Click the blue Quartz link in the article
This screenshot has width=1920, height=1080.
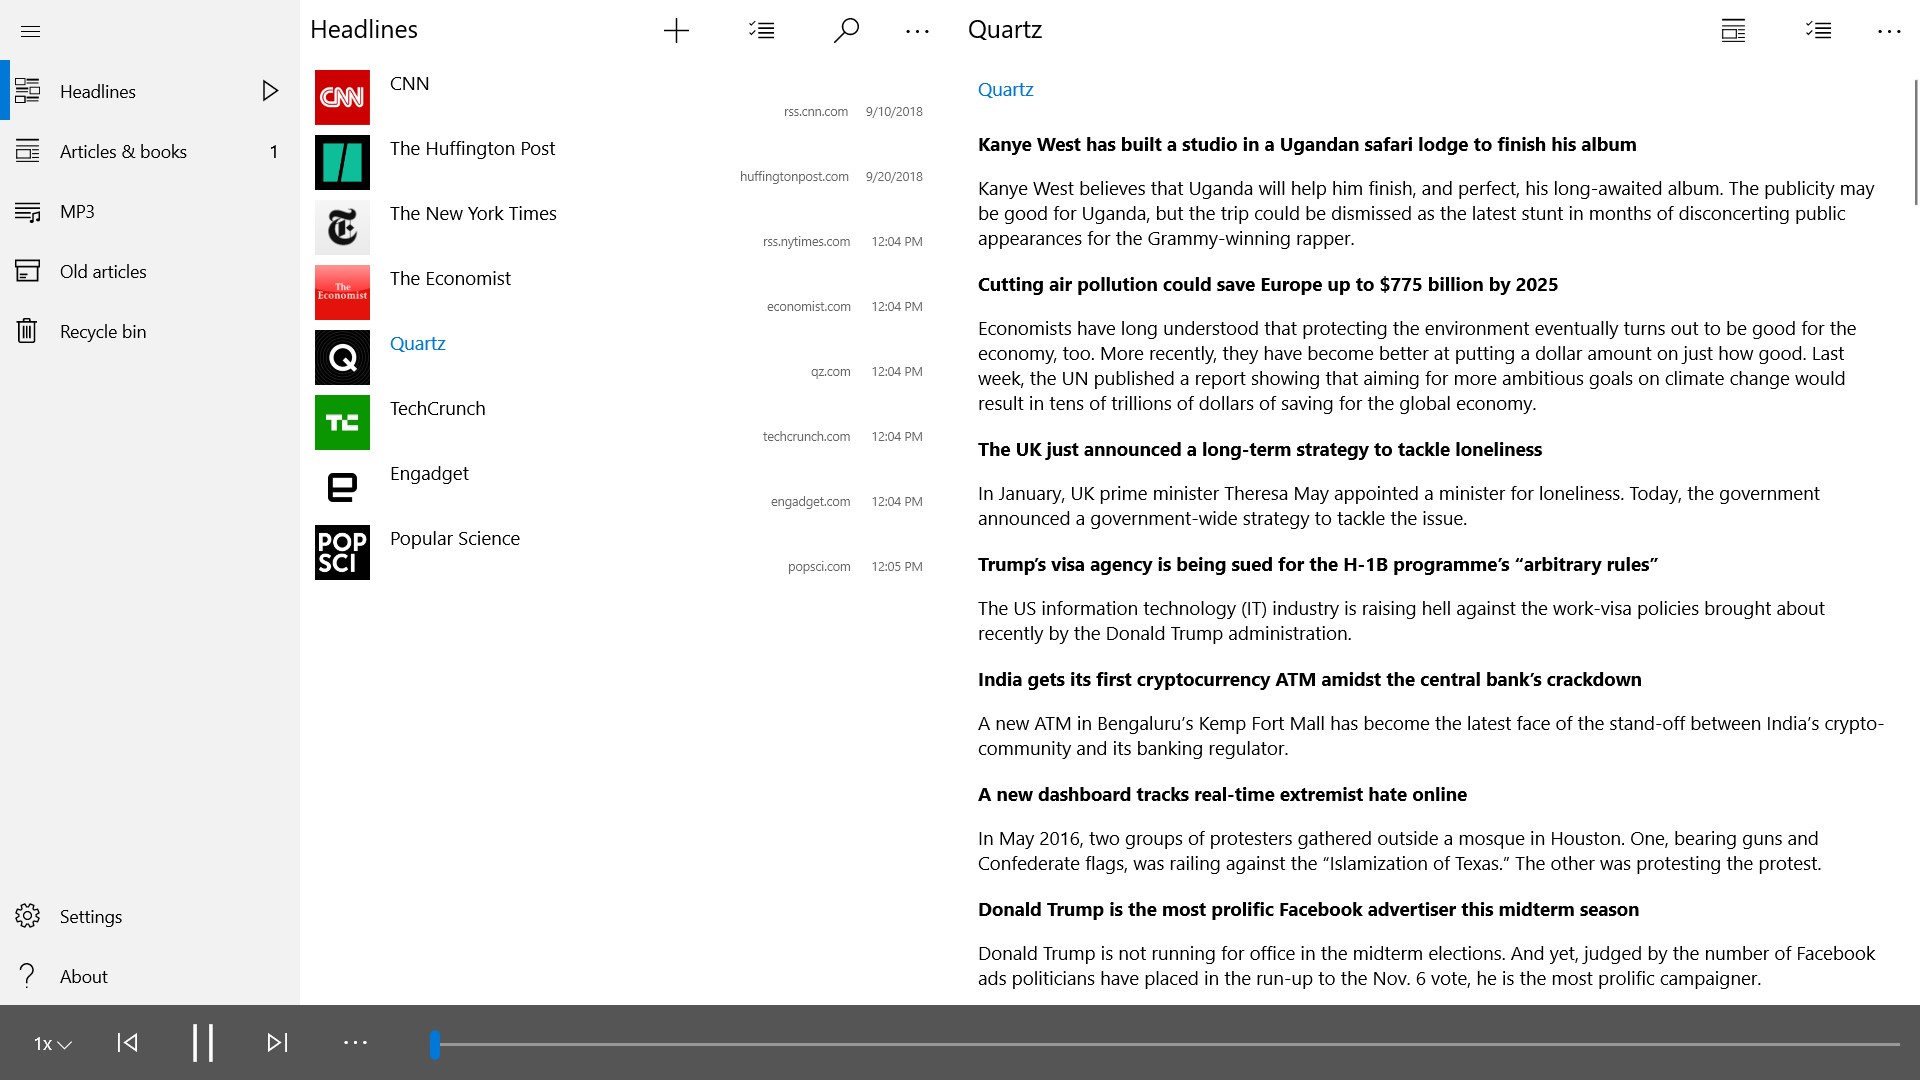tap(1005, 89)
